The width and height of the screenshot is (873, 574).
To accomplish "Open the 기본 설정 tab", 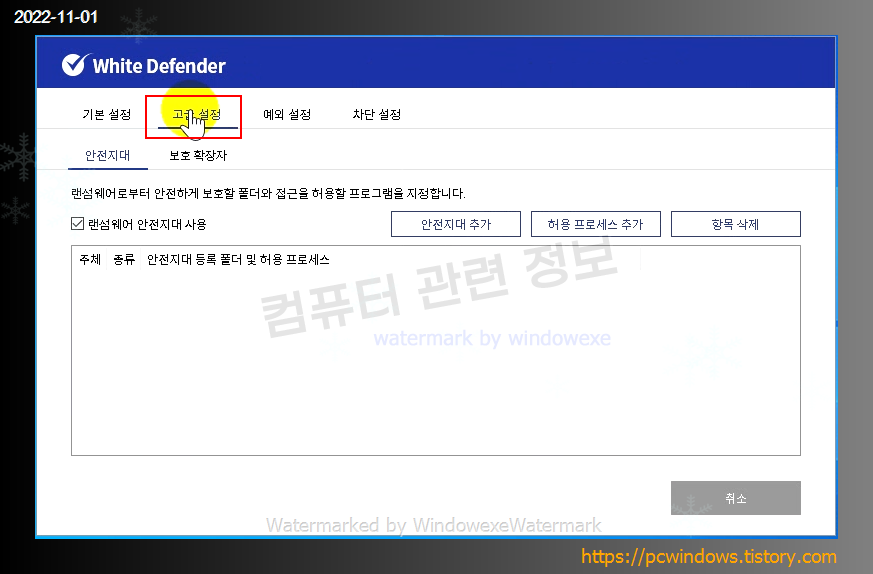I will click(x=106, y=115).
